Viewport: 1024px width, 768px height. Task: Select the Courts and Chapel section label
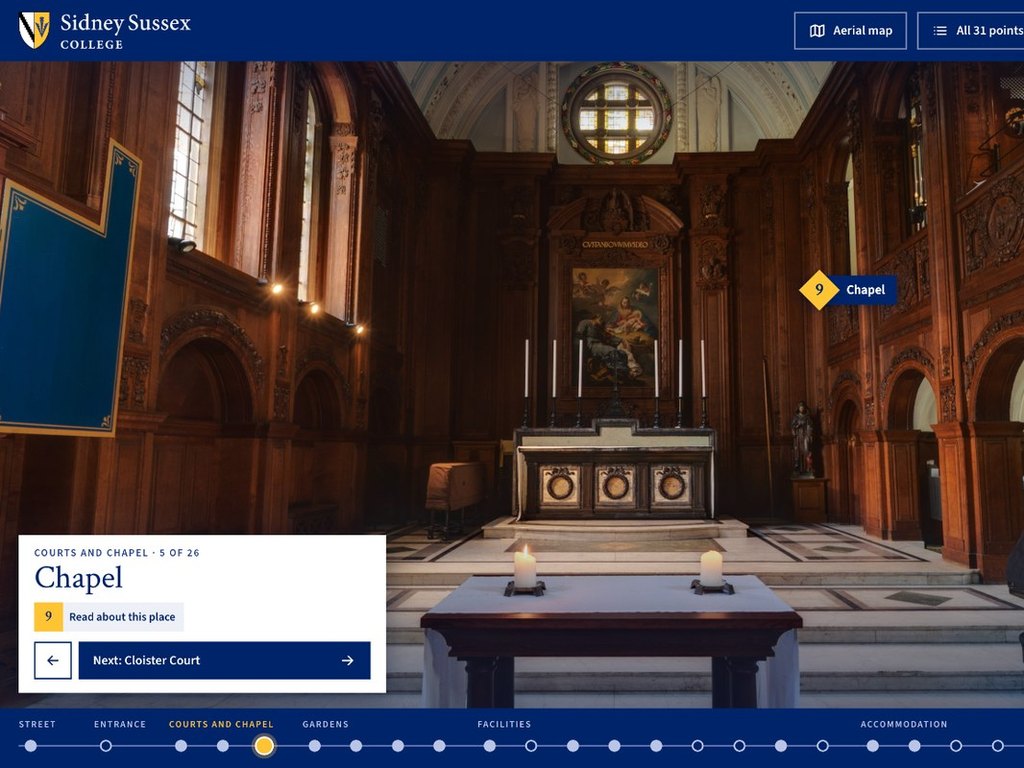[x=221, y=724]
